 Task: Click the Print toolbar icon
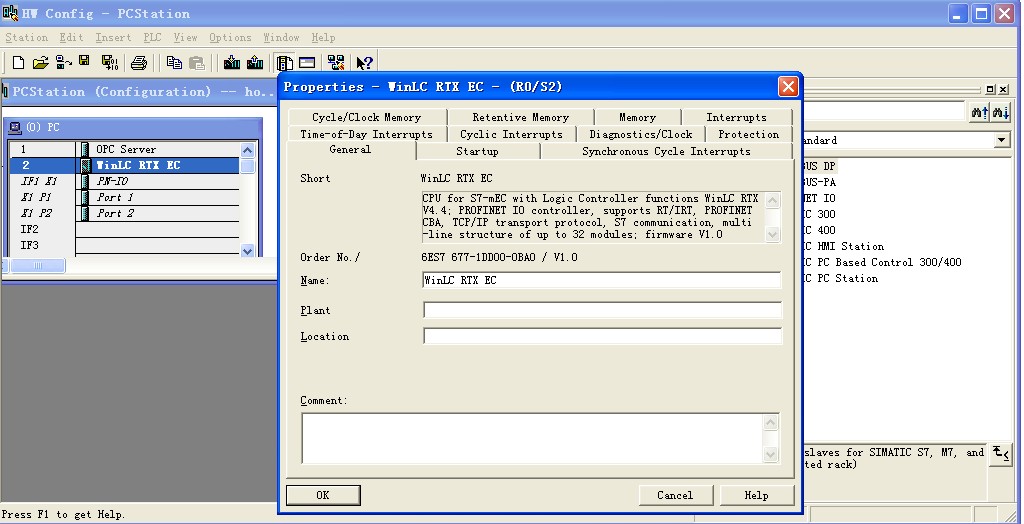(x=138, y=63)
